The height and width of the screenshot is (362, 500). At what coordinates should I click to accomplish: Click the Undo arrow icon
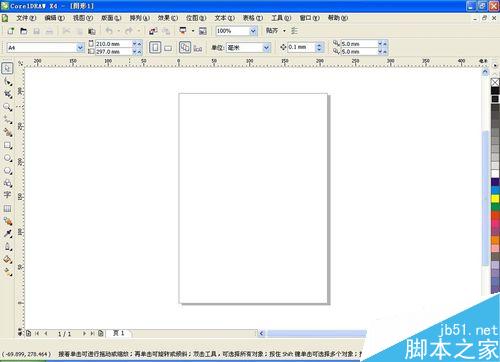tap(109, 31)
